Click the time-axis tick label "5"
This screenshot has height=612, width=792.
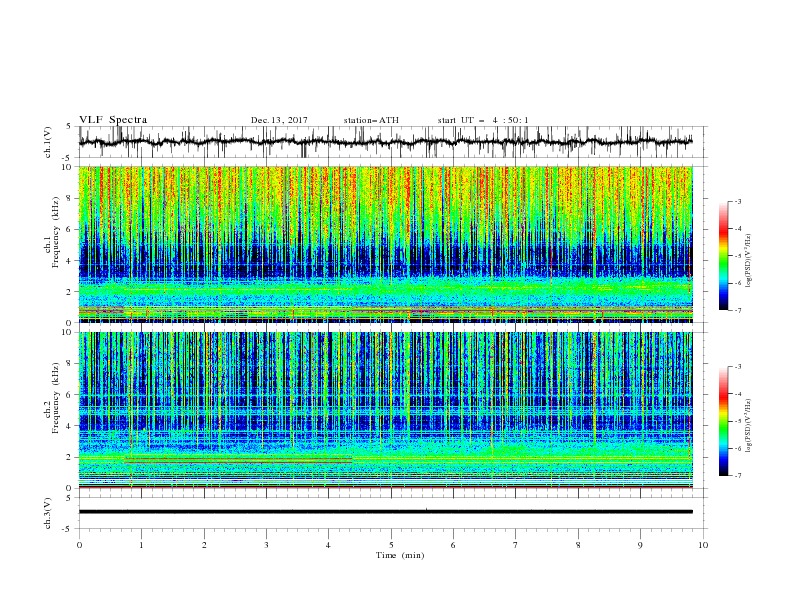pyautogui.click(x=391, y=545)
